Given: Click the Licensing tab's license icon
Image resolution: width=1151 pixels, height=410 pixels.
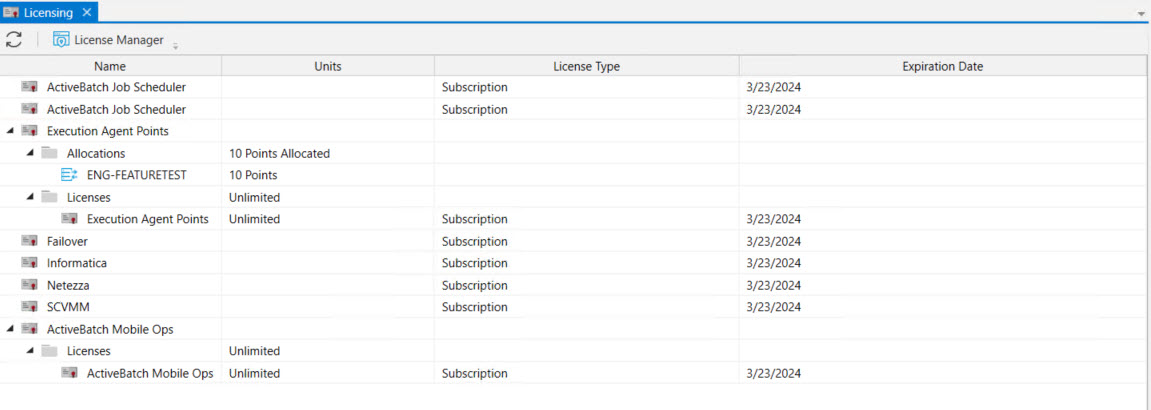Looking at the screenshot, I should click(x=11, y=12).
